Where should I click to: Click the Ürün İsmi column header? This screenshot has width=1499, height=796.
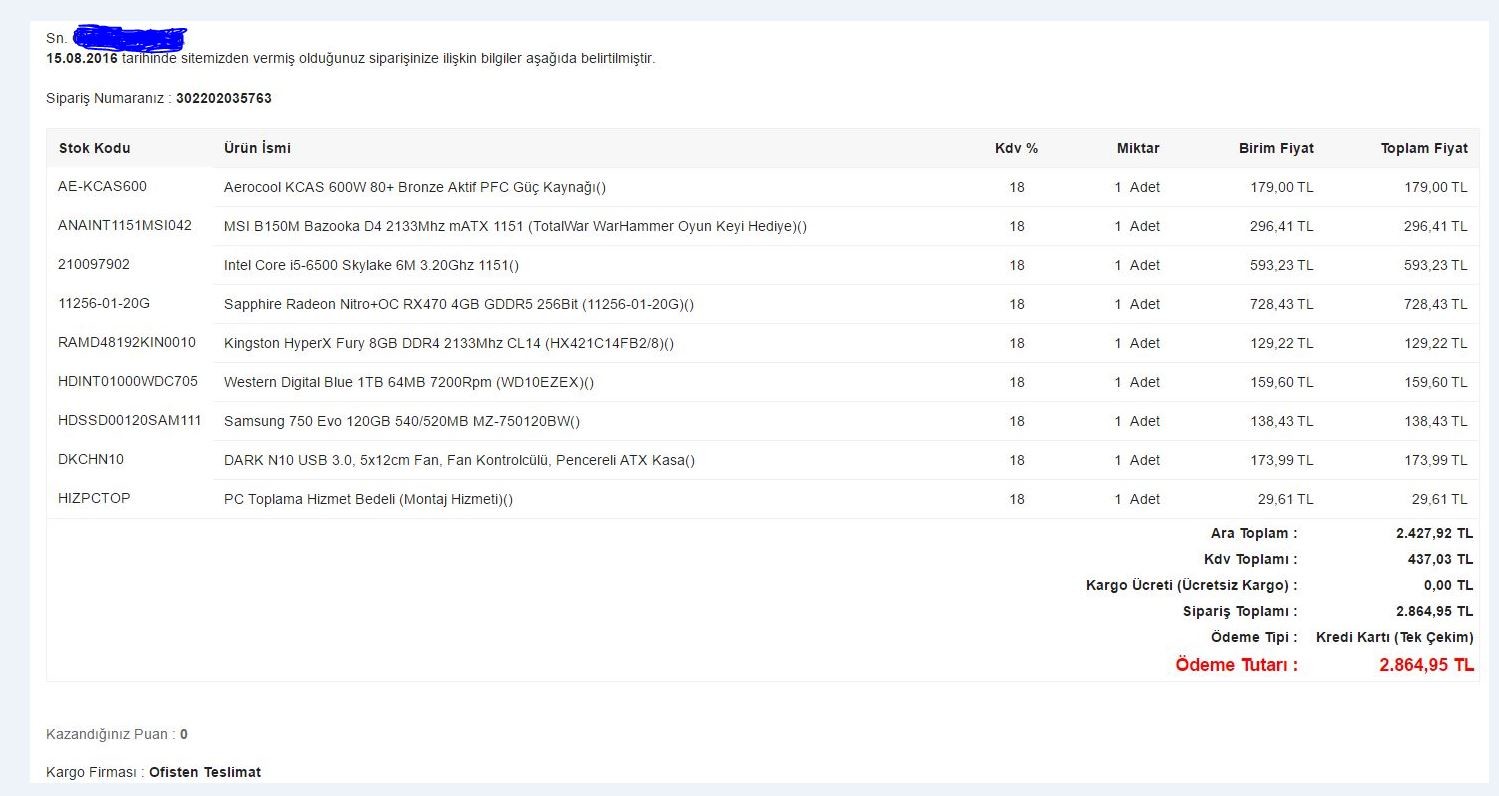(257, 148)
